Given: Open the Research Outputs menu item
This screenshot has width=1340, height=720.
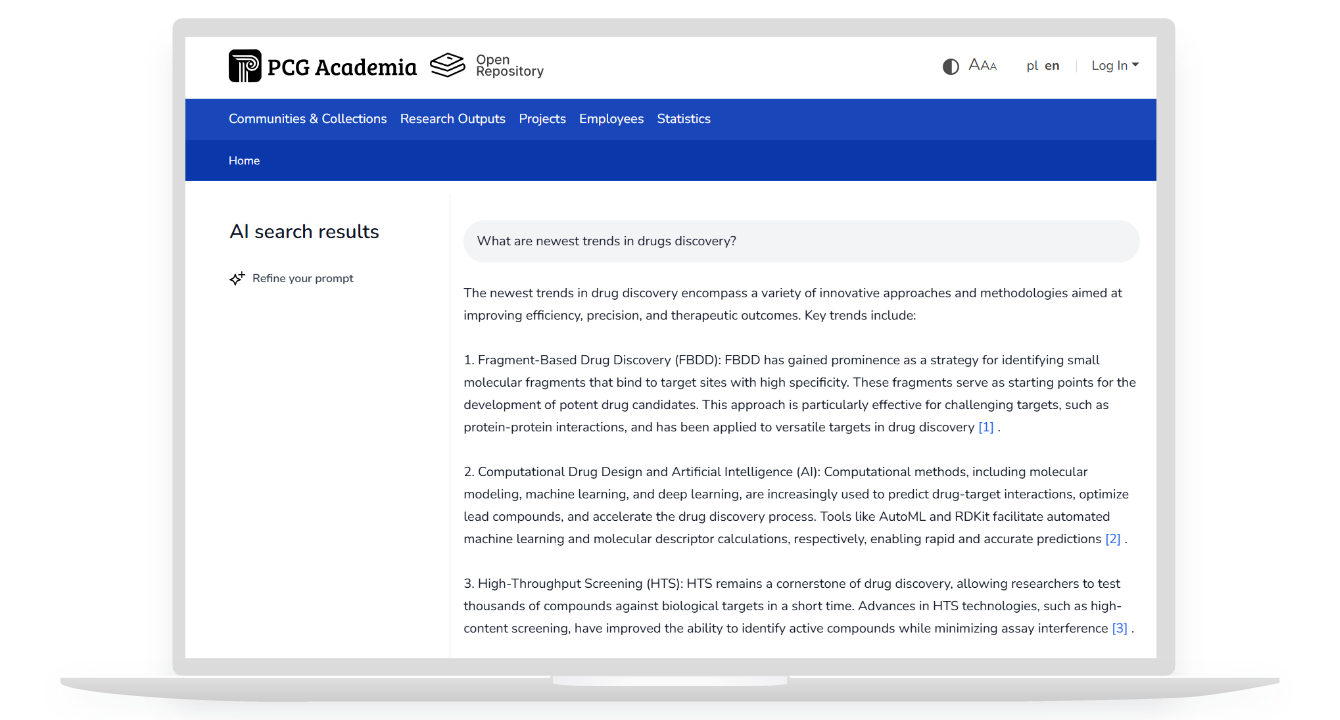Looking at the screenshot, I should pos(452,119).
